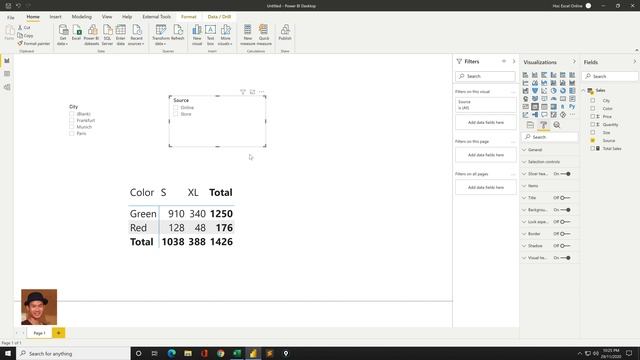Viewport: 640px width, 360px height.
Task: Switch to the View ribbon tab
Action: click(x=107, y=17)
